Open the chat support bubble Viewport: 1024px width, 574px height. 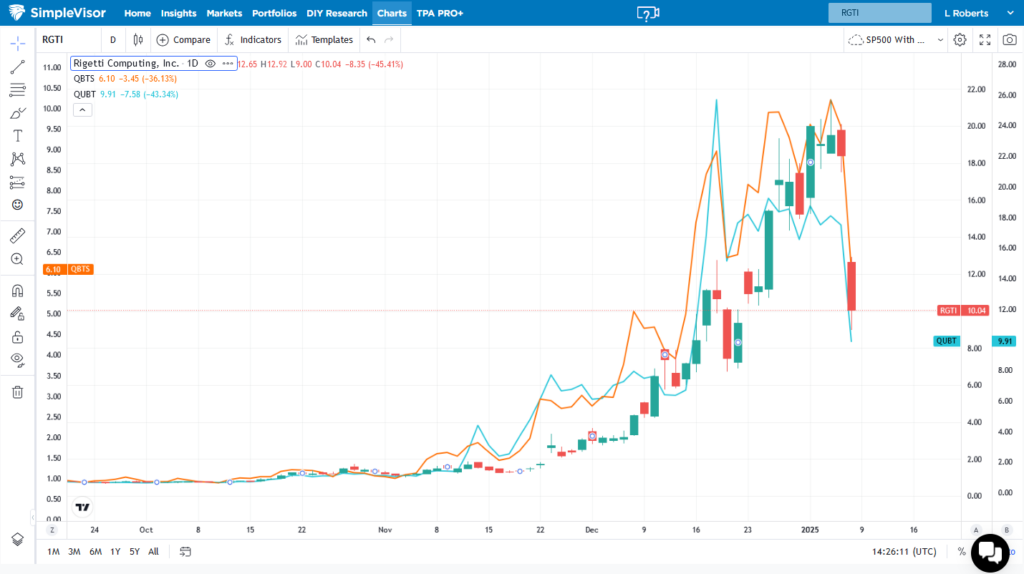(x=990, y=553)
